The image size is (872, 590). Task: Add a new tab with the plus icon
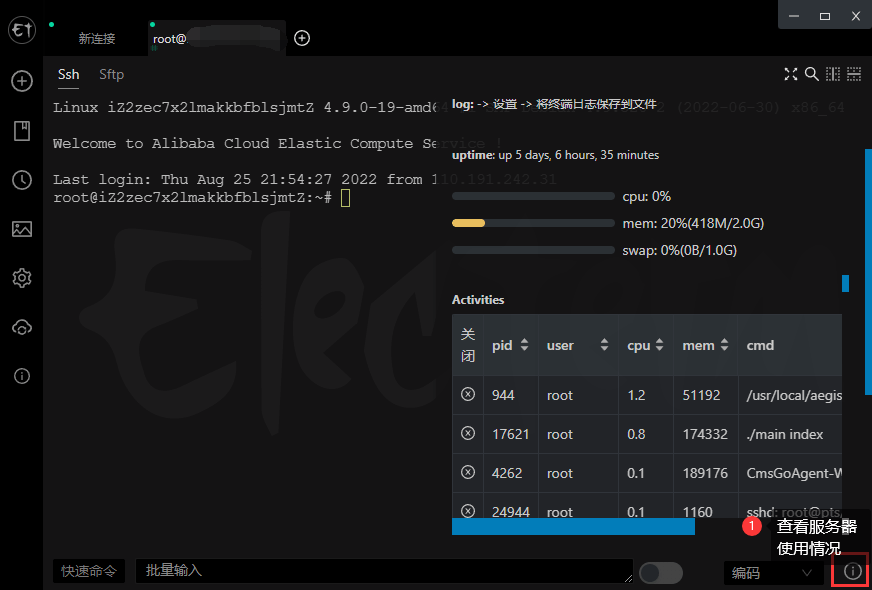(x=302, y=38)
